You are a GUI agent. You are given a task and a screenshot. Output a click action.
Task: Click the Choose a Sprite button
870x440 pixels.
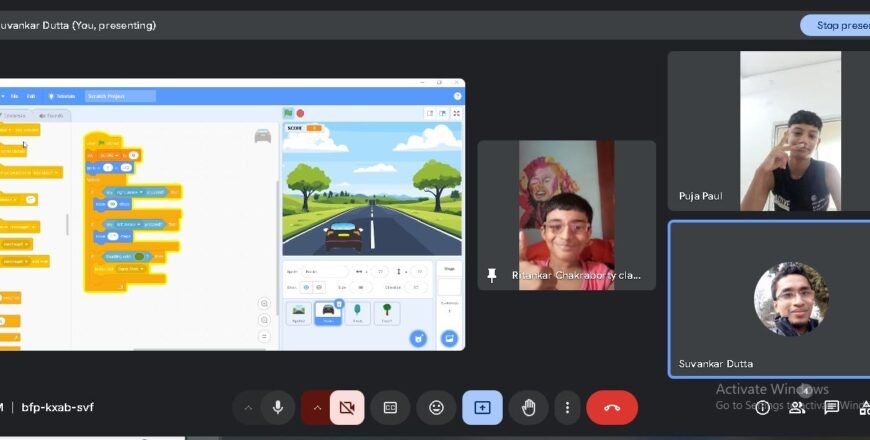click(x=418, y=338)
